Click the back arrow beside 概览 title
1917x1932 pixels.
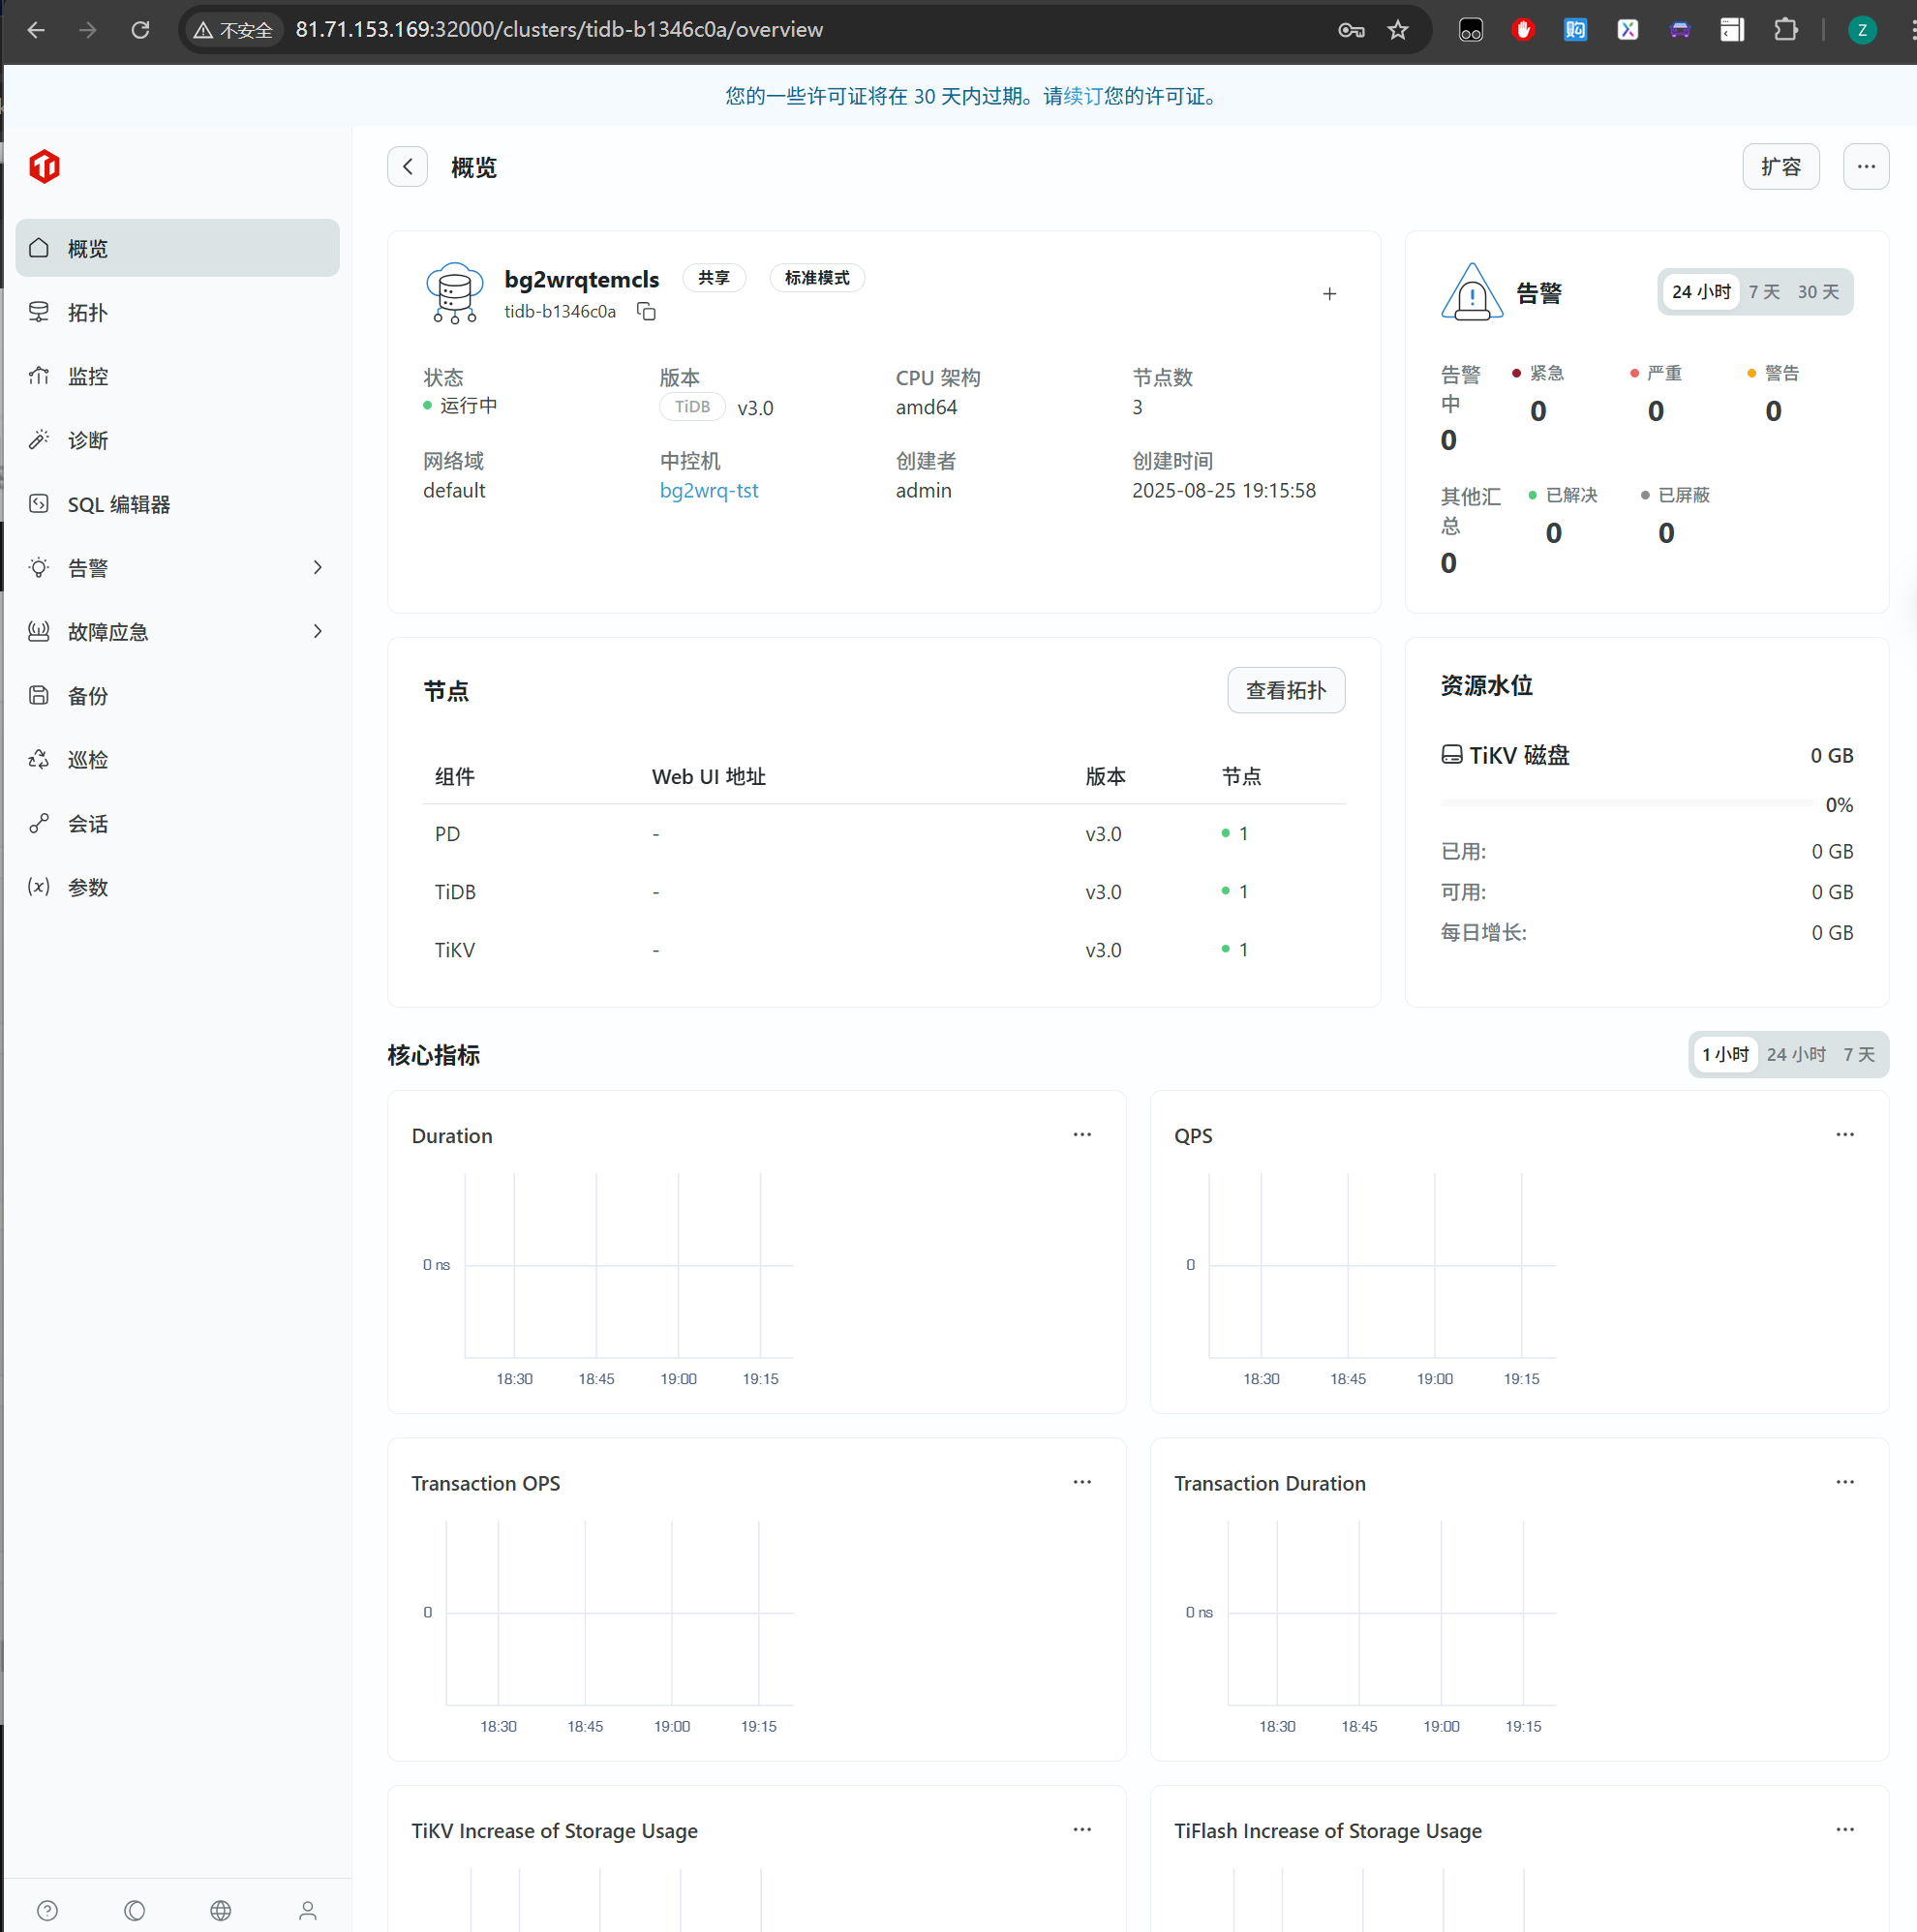pos(407,167)
